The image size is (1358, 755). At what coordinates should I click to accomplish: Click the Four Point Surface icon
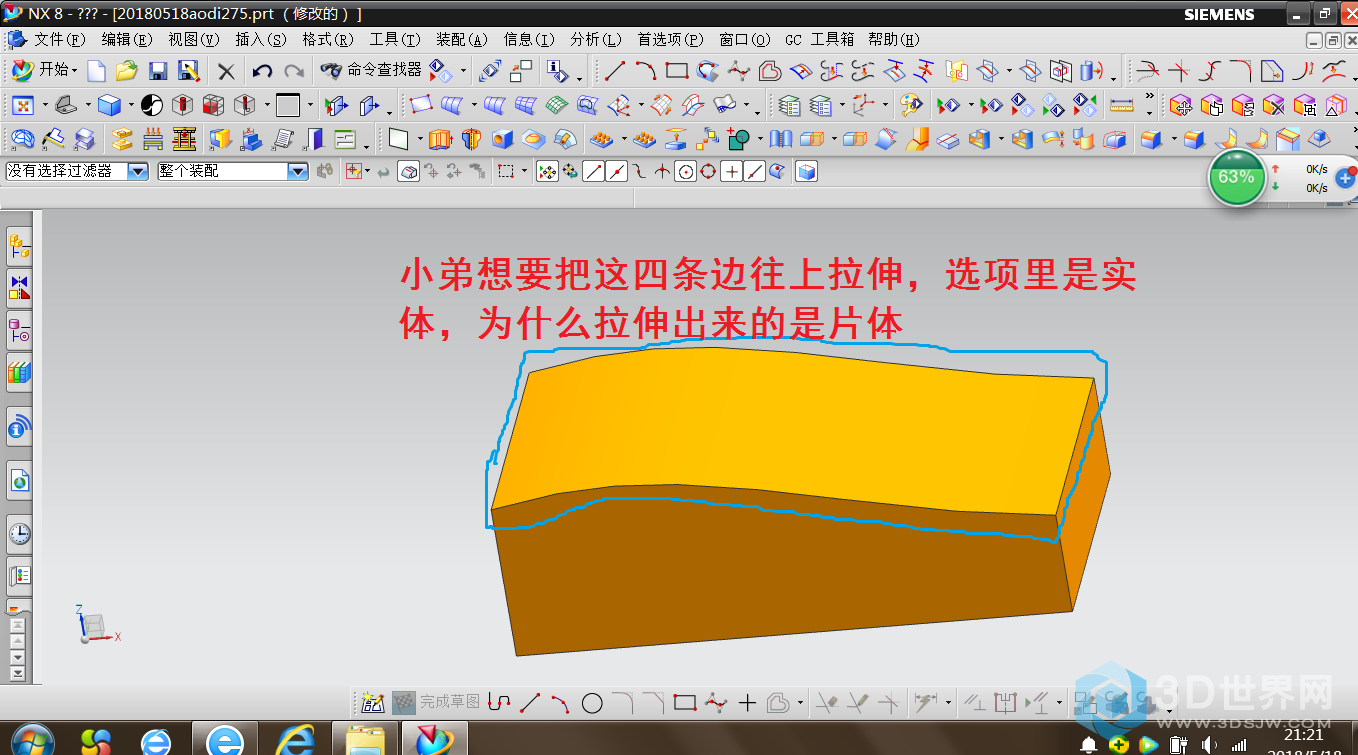coord(421,105)
